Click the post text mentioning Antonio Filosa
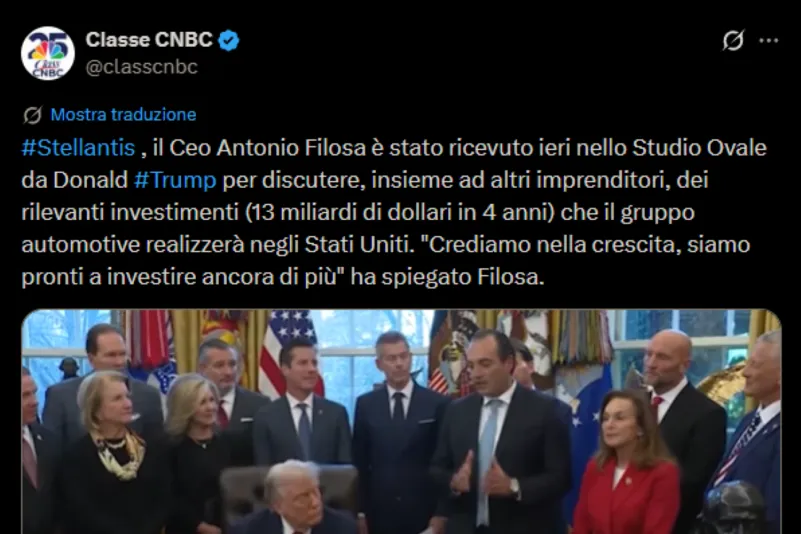Image resolution: width=801 pixels, height=534 pixels. tap(394, 212)
